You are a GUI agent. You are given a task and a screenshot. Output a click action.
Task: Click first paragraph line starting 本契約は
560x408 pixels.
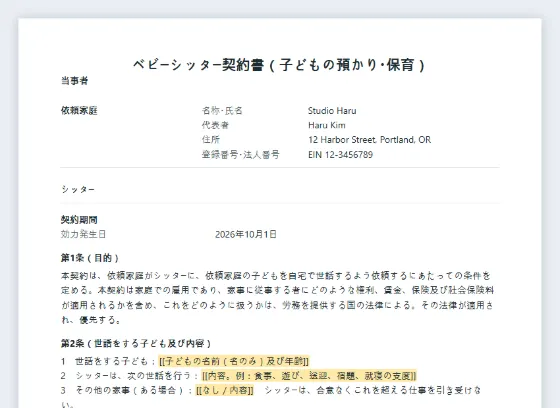pyautogui.click(x=276, y=276)
